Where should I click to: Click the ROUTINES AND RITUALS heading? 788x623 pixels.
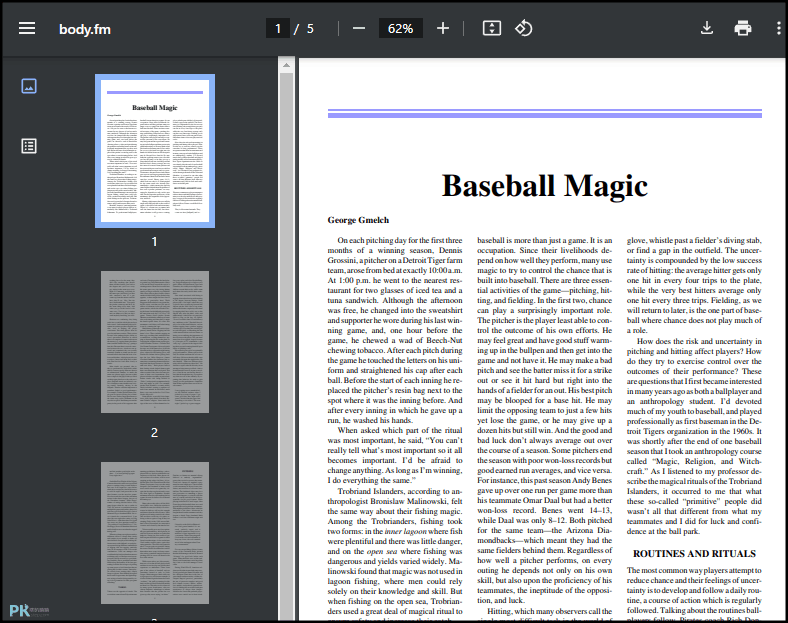click(694, 554)
